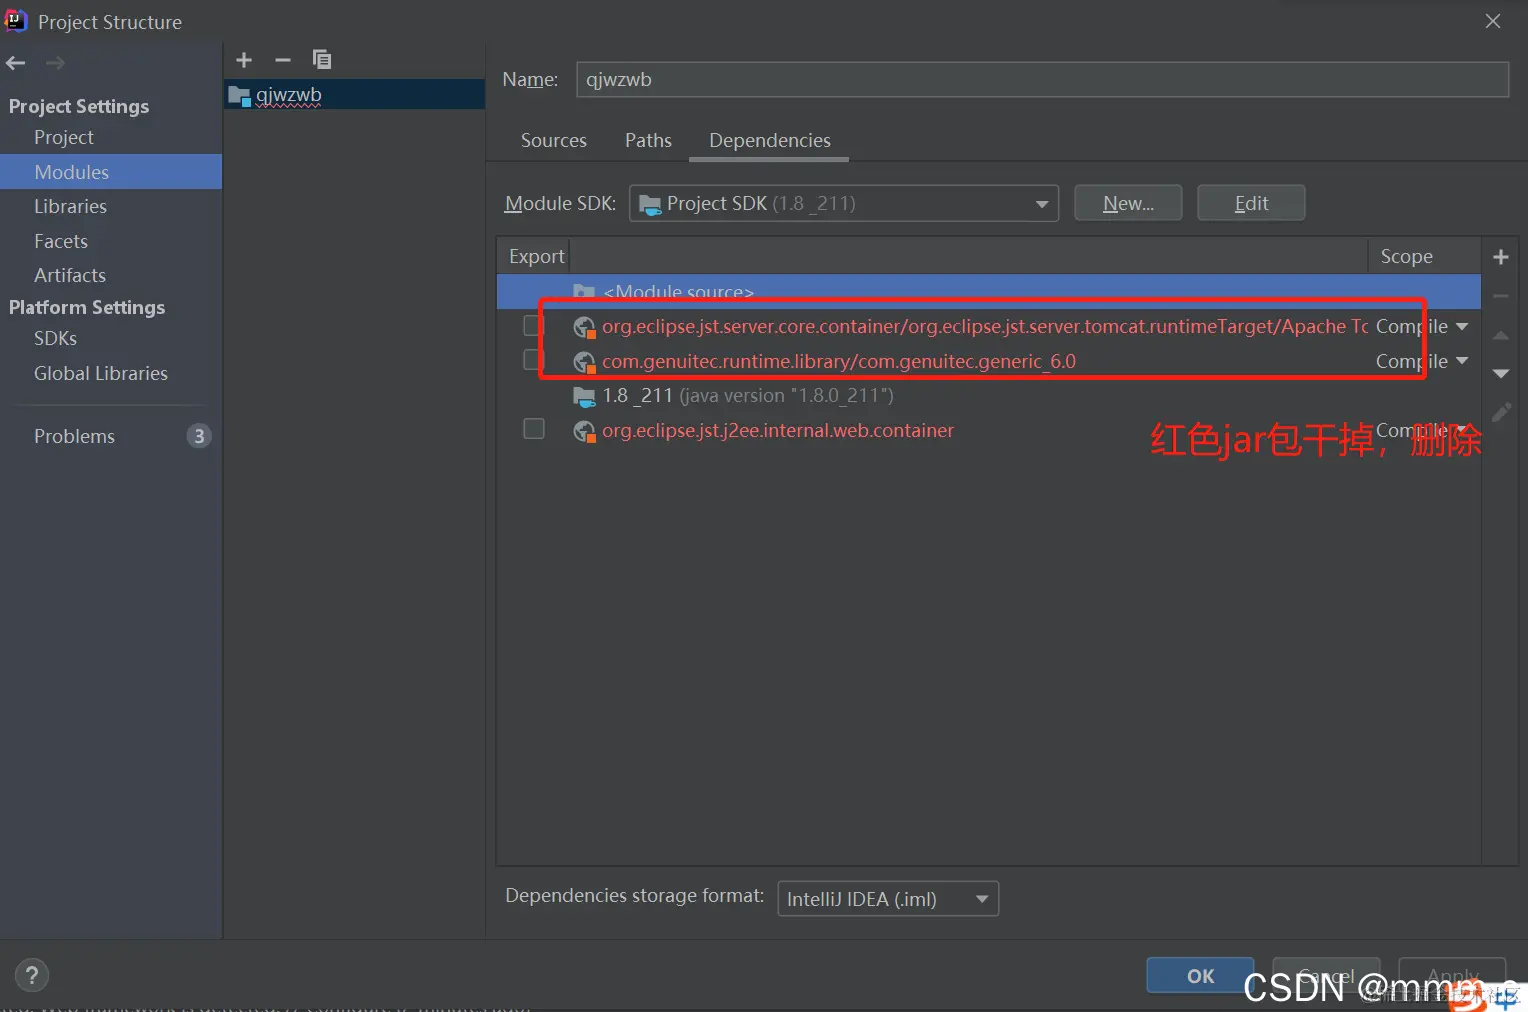
Task: Close the Project Structure dialog
Action: [1493, 21]
